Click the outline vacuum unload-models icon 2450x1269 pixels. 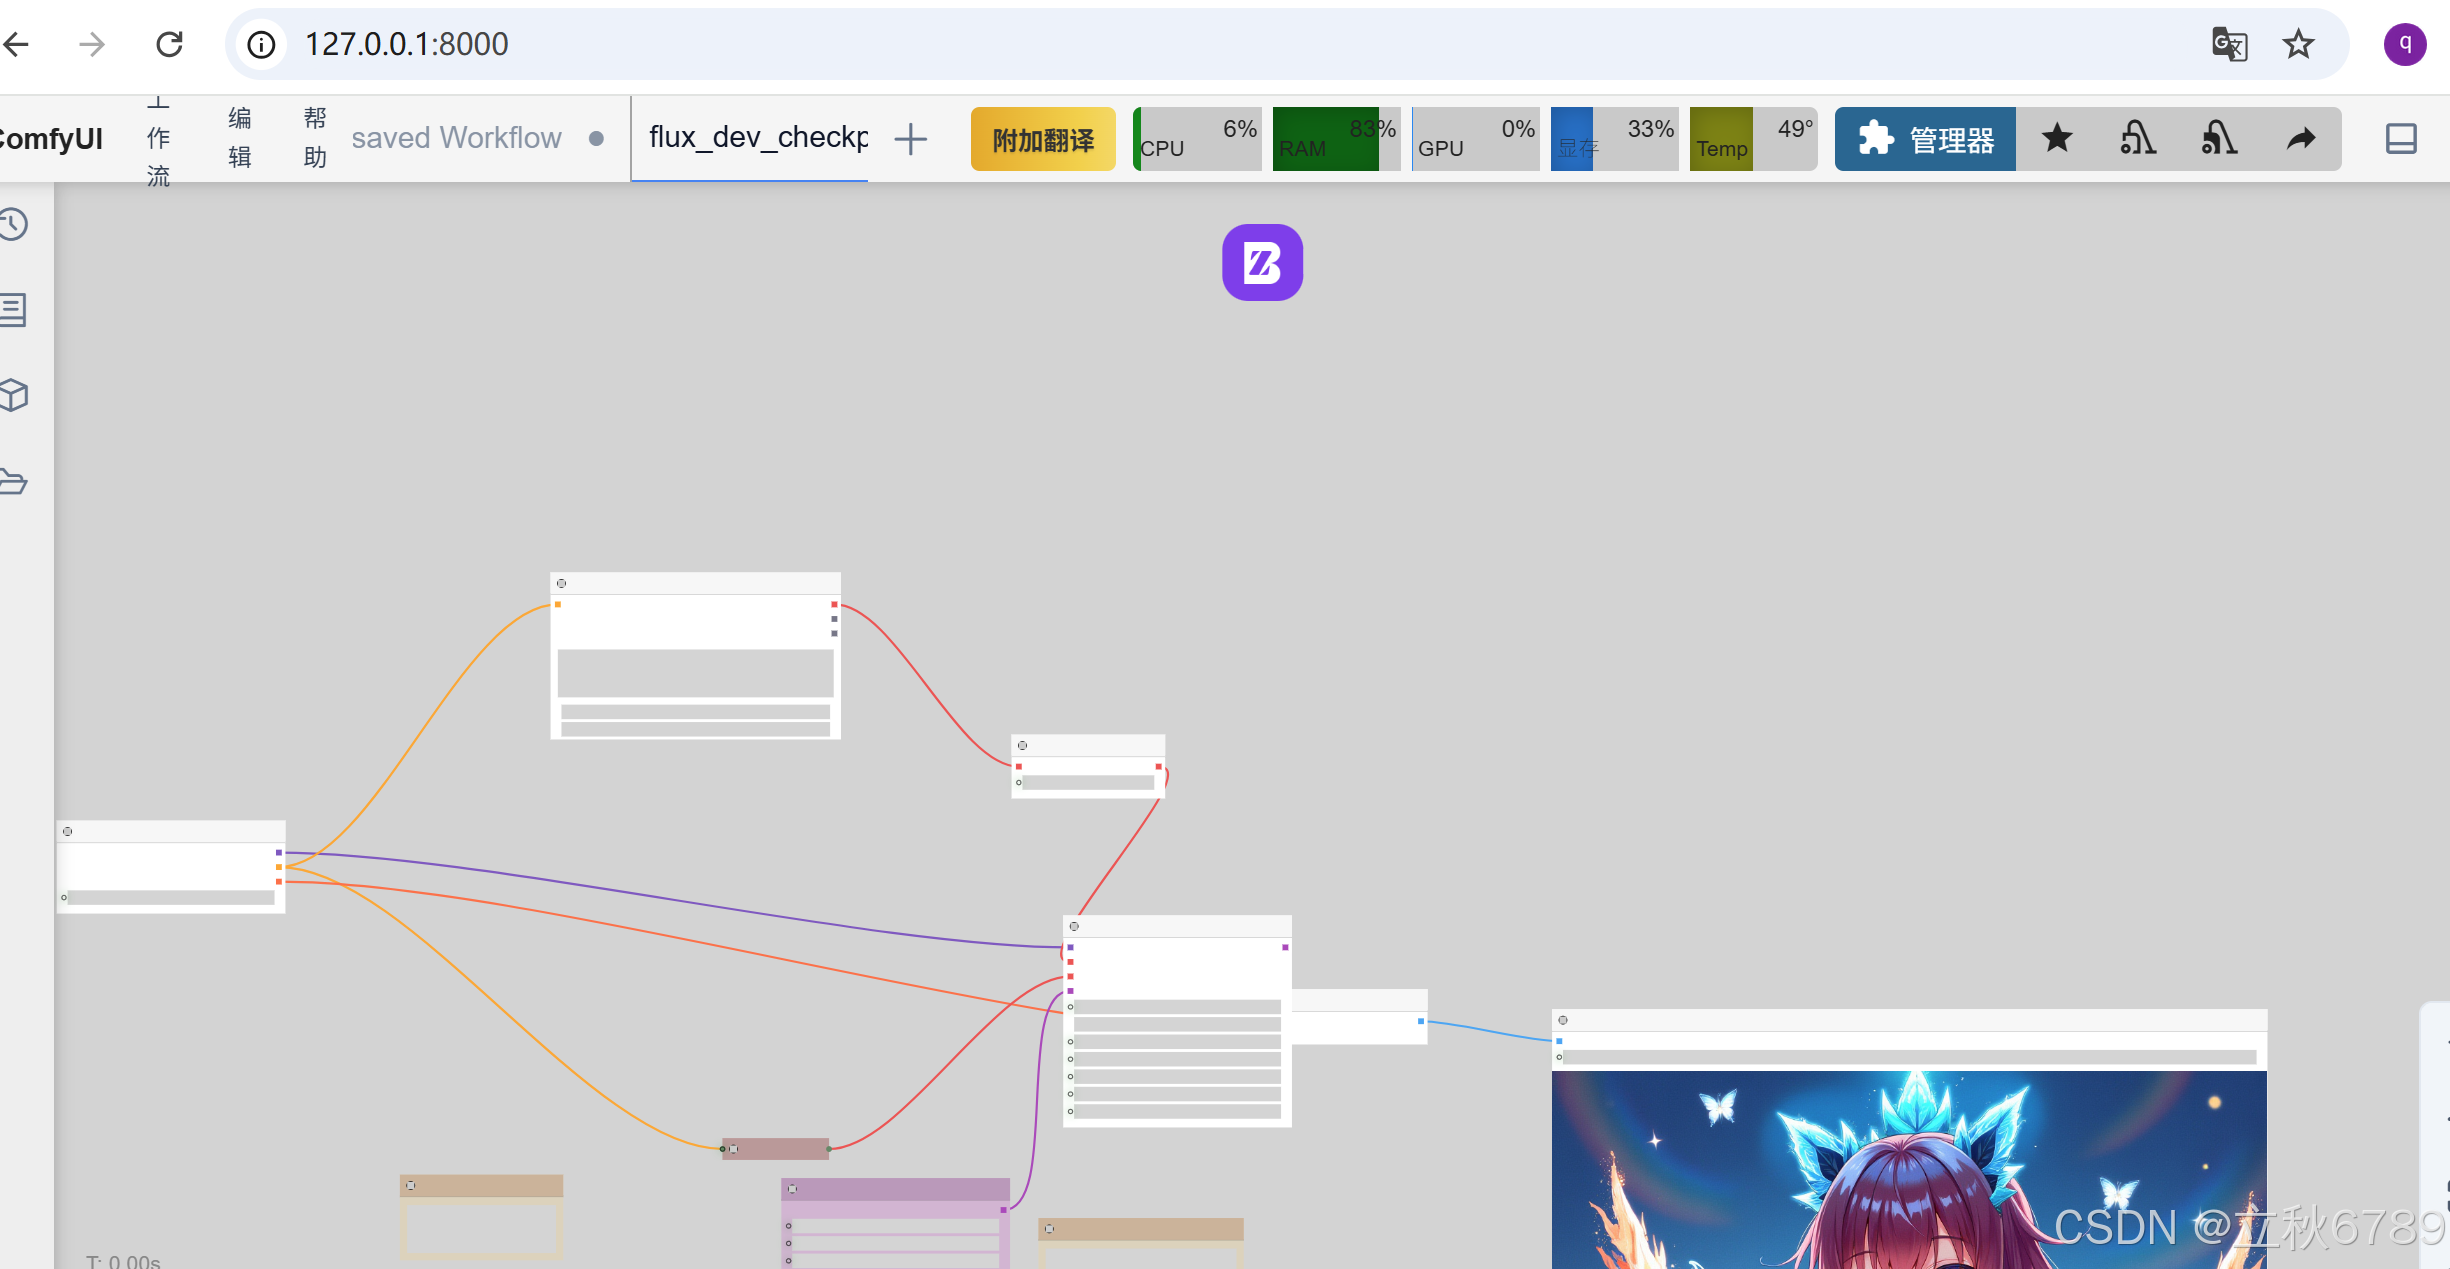coord(2137,139)
